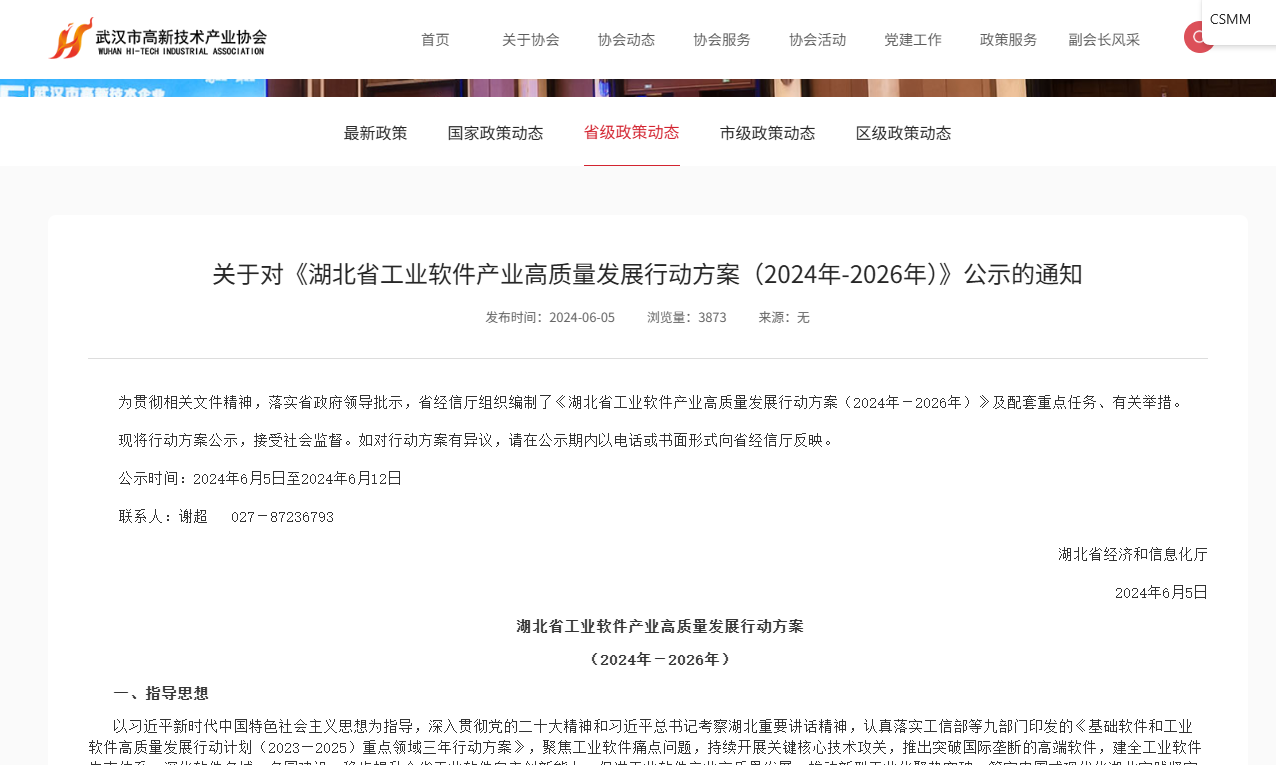Click the 发布时间 2024-06-05 text
This screenshot has height=765, width=1276.
(549, 317)
